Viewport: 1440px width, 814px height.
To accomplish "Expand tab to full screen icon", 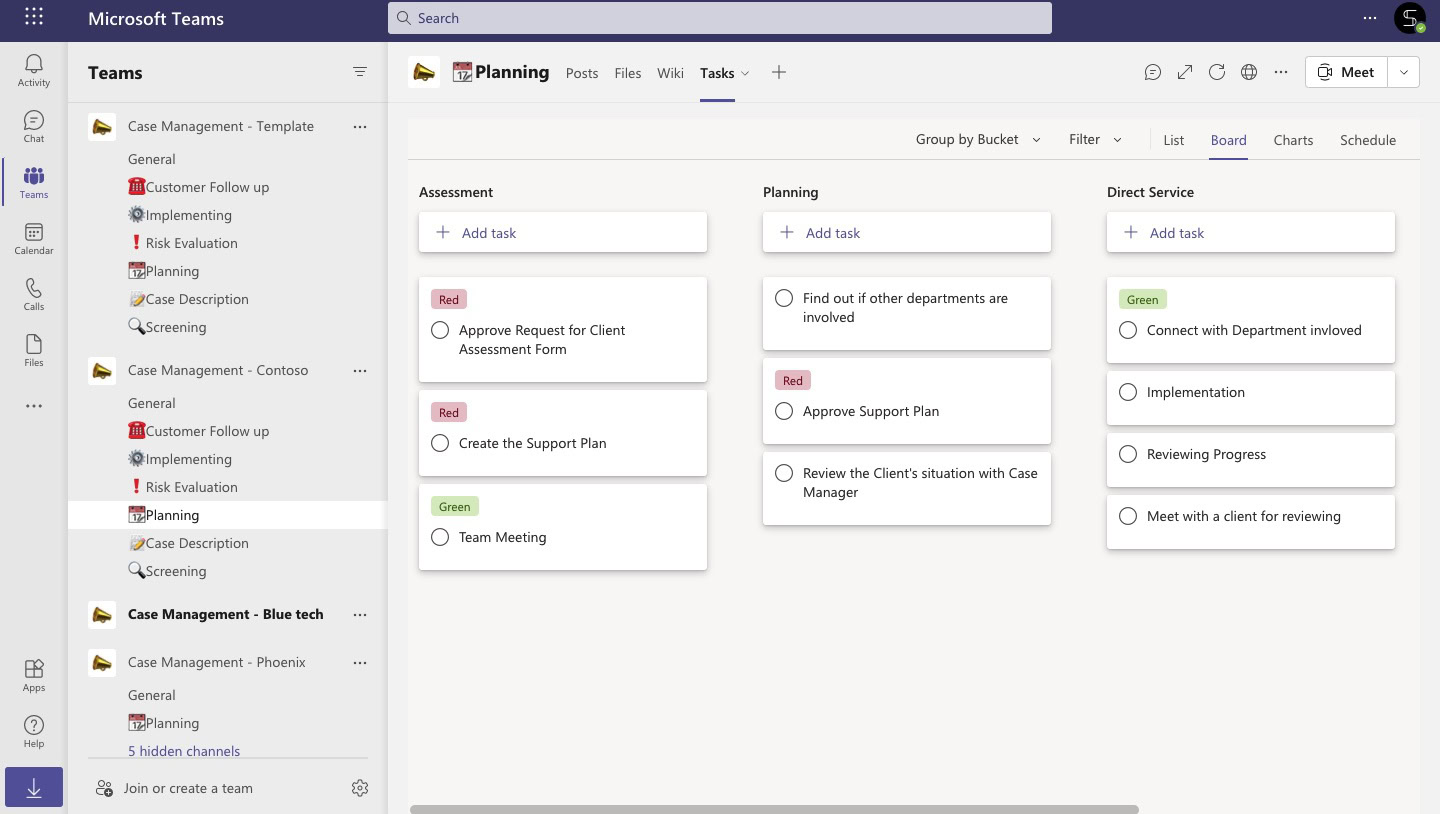I will [x=1185, y=72].
